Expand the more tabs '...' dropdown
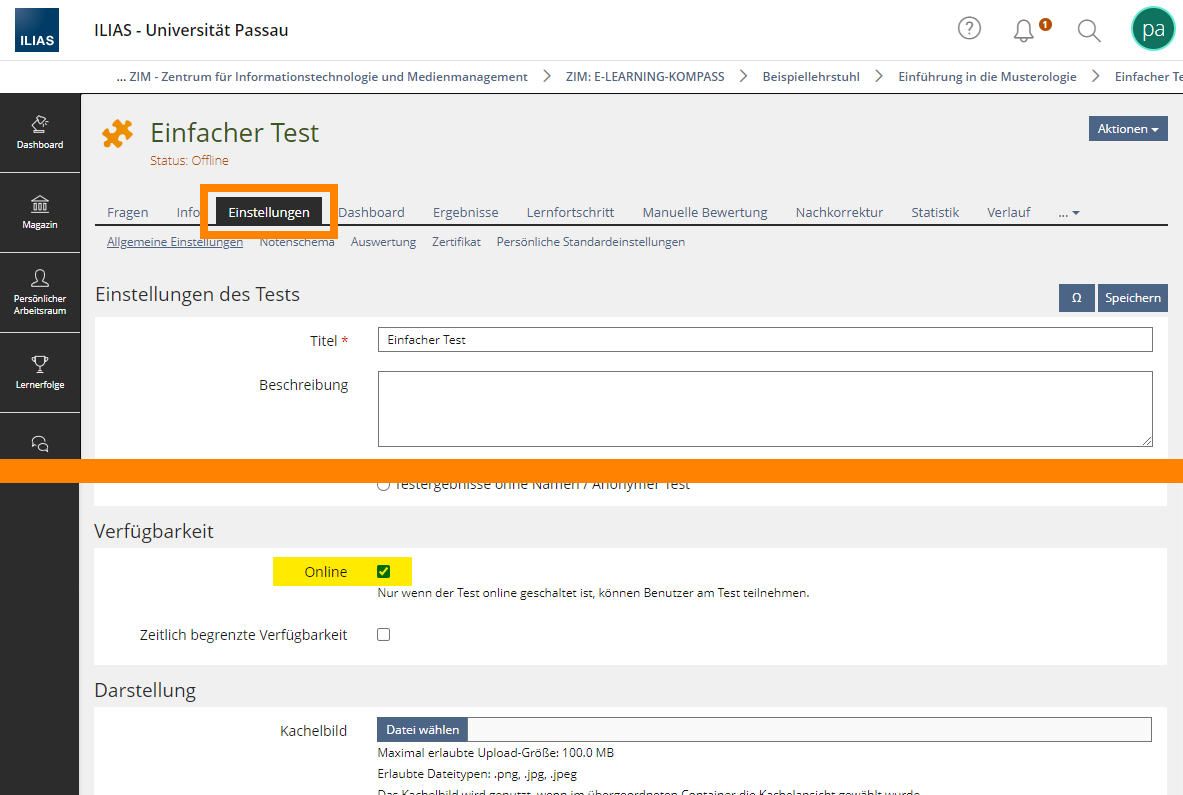This screenshot has width=1183, height=795. (1068, 213)
